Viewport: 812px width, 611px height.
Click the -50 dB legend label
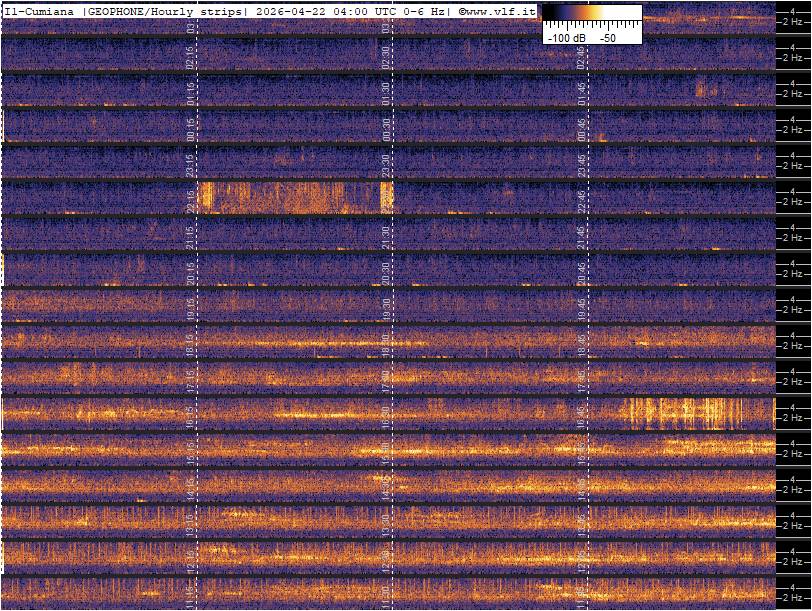607,37
